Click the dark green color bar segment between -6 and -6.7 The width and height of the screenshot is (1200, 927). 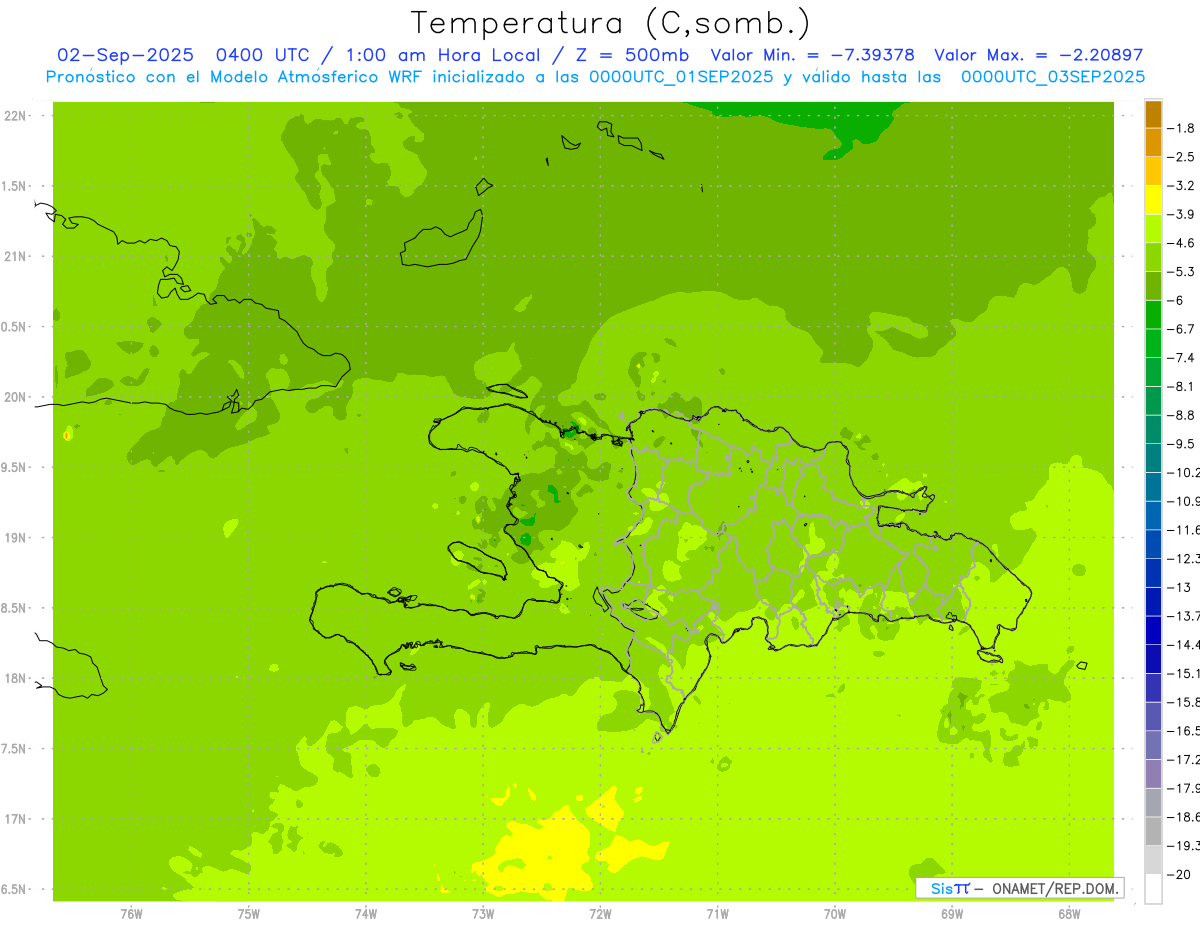point(1153,315)
